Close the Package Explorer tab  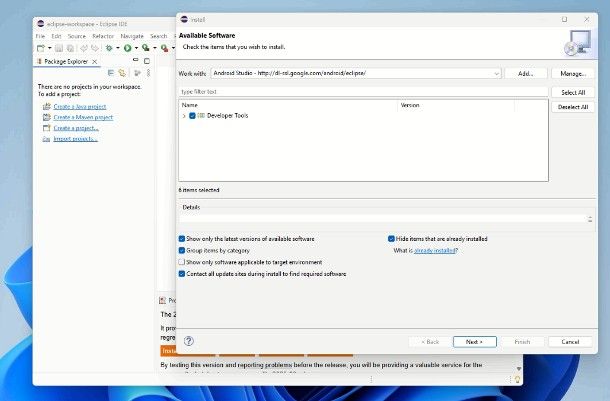(95, 61)
